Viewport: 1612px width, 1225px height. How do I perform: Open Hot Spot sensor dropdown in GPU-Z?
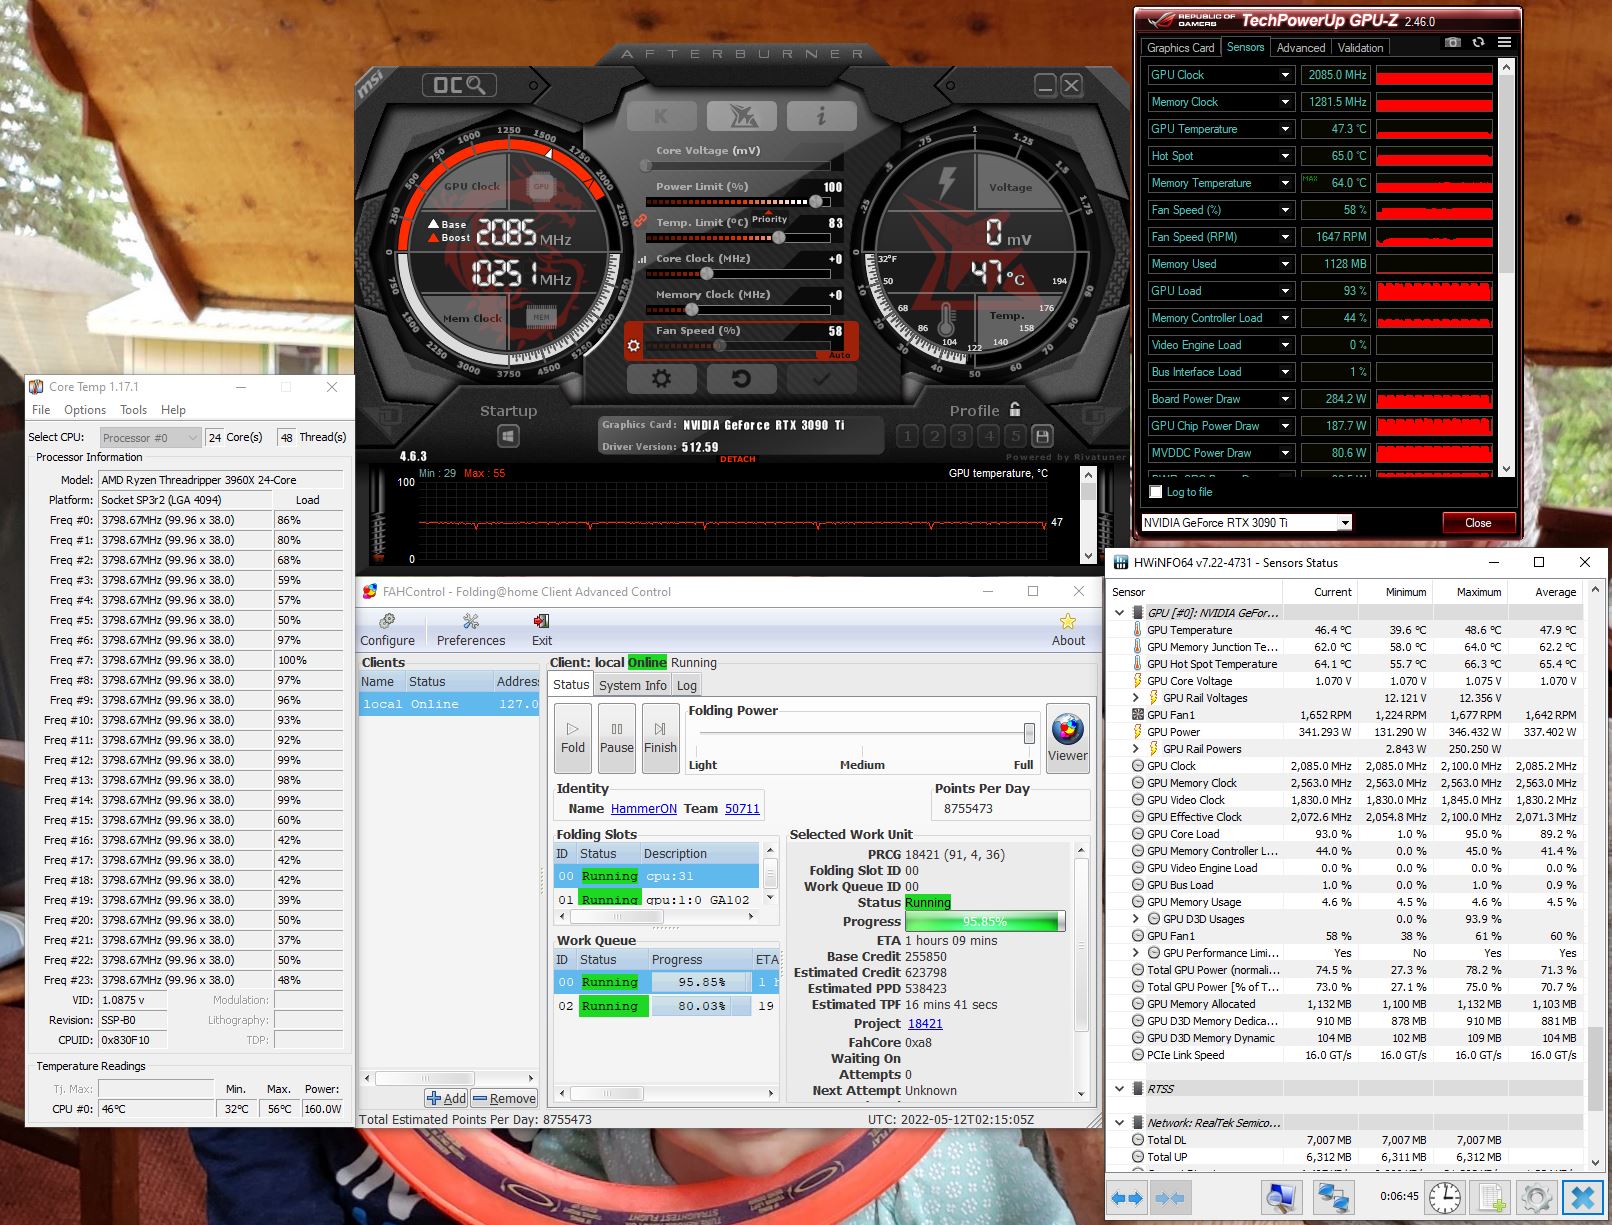coord(1286,156)
